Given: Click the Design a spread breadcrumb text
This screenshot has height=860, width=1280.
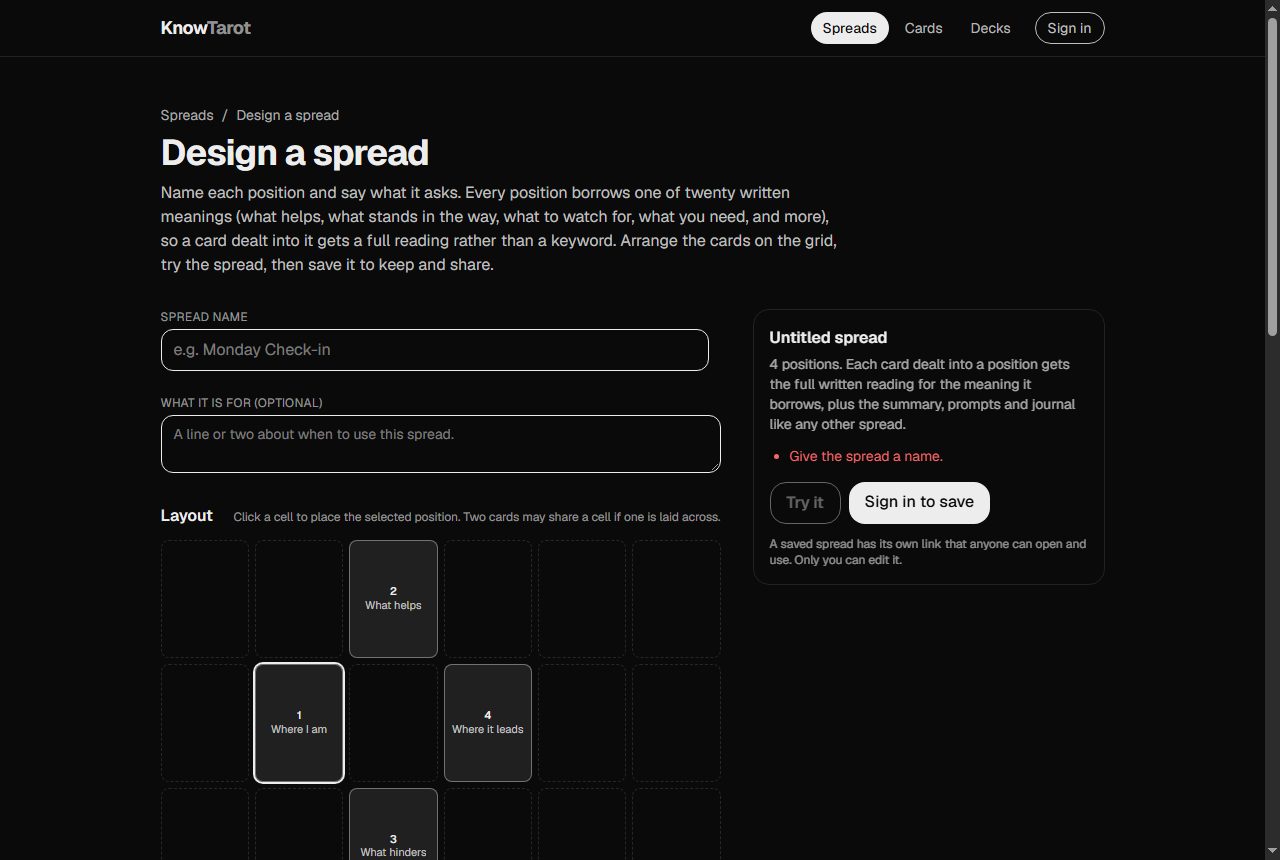Looking at the screenshot, I should click(288, 115).
